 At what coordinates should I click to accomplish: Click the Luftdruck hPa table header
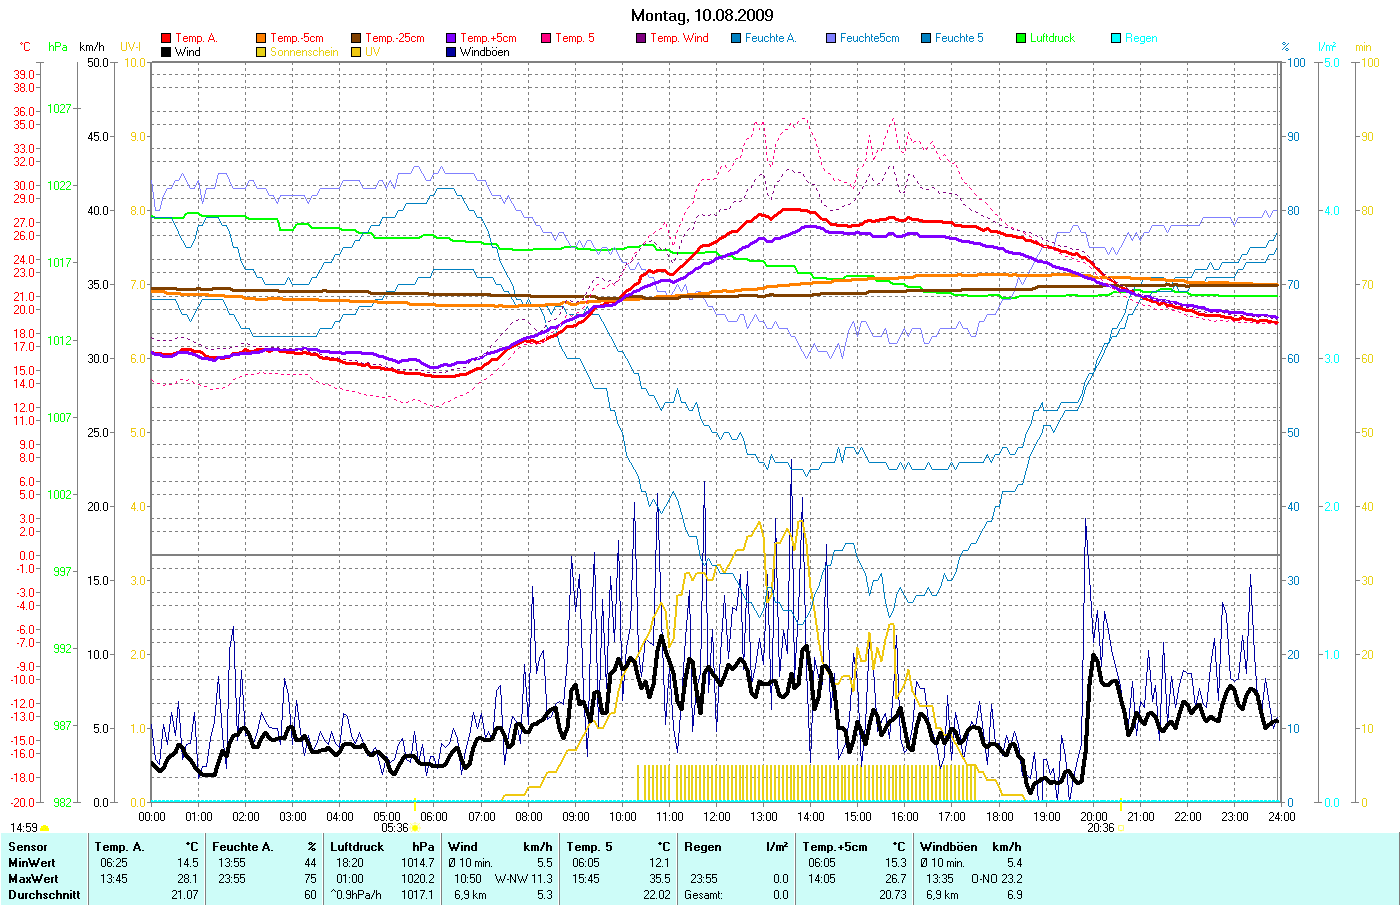pyautogui.click(x=382, y=847)
